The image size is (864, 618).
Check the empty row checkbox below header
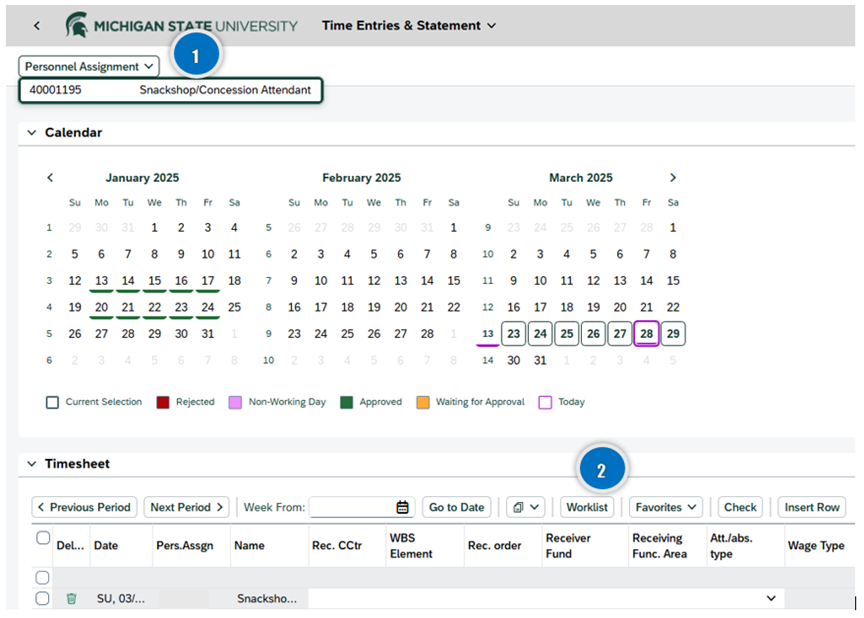42,577
